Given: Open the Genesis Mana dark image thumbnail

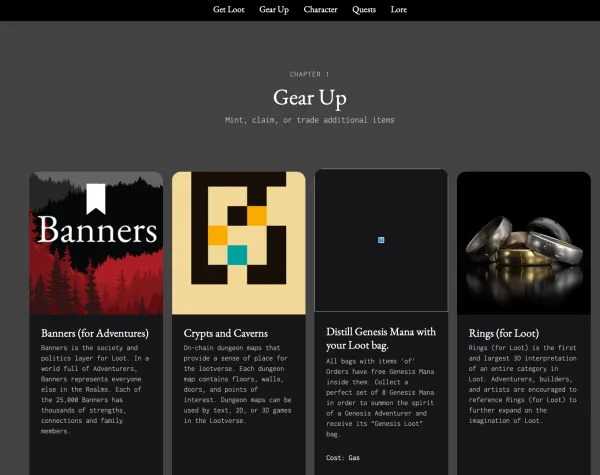Looking at the screenshot, I should (x=381, y=240).
